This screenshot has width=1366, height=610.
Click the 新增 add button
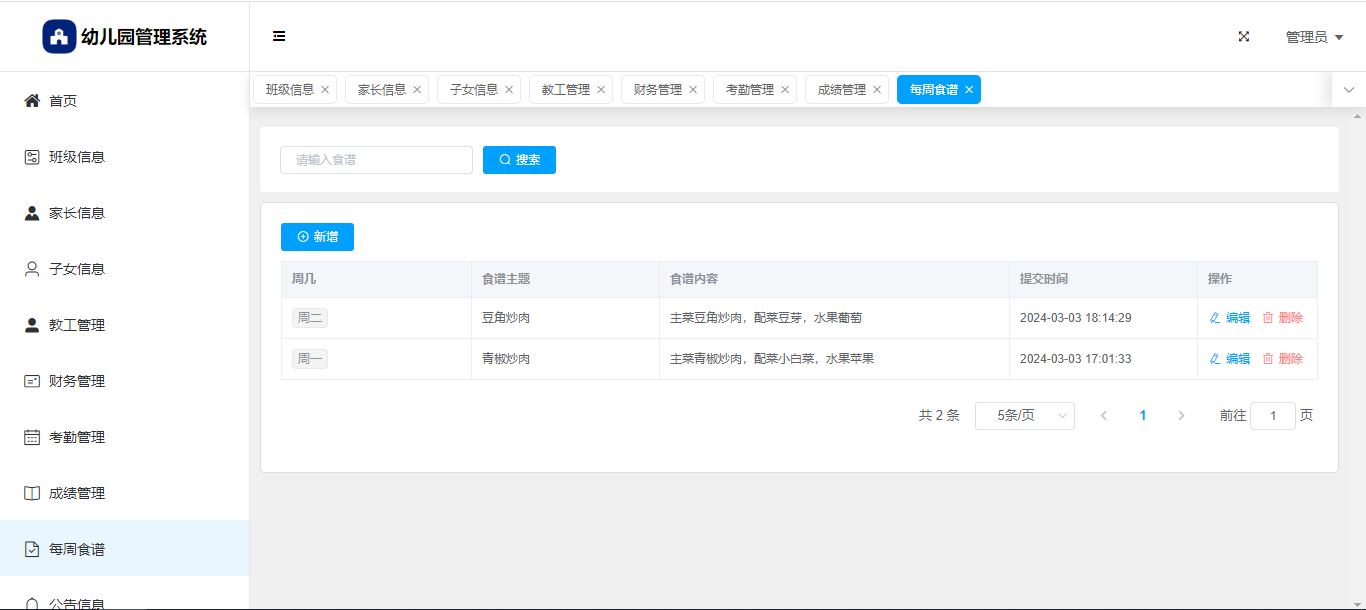tap(317, 237)
